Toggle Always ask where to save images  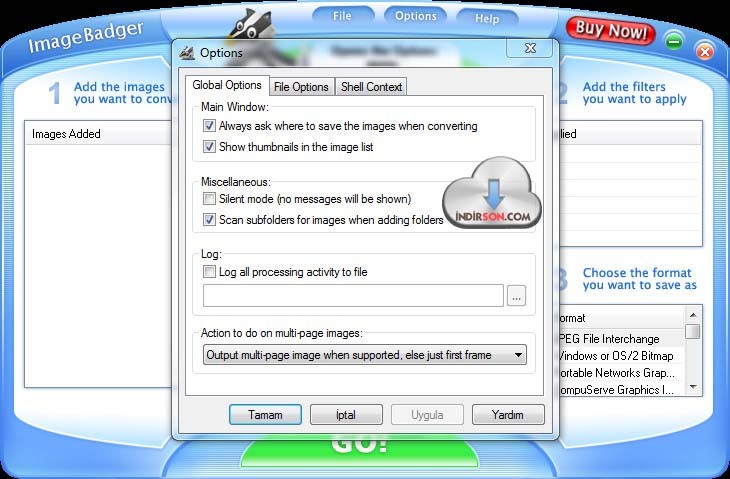pos(209,126)
